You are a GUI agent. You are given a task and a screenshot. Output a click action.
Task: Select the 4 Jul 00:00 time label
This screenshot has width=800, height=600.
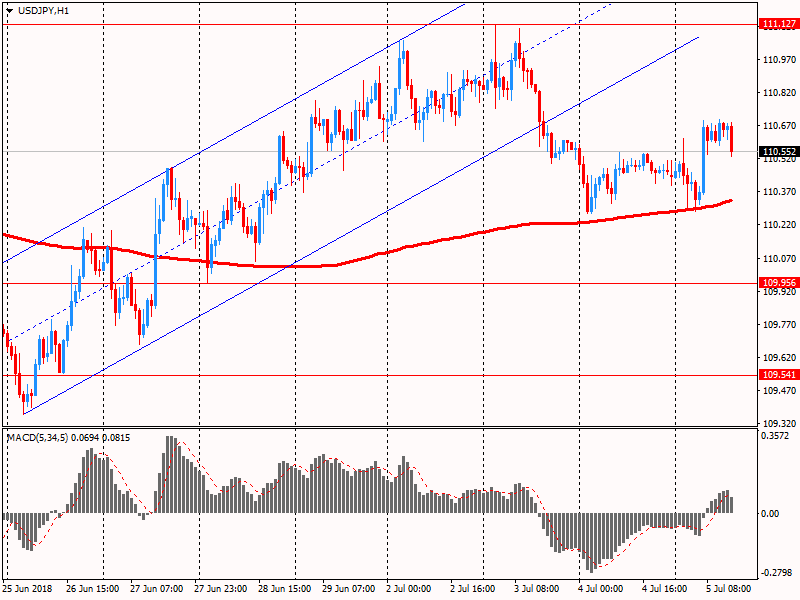coord(601,589)
